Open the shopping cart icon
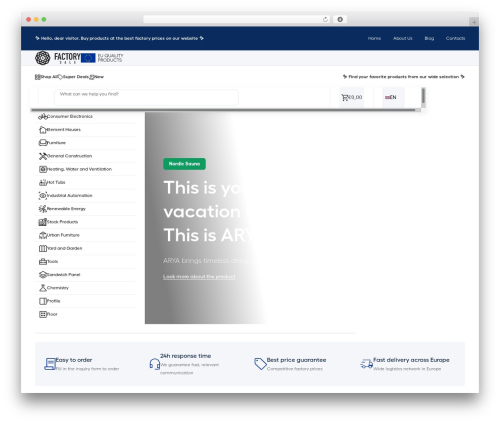 344,98
